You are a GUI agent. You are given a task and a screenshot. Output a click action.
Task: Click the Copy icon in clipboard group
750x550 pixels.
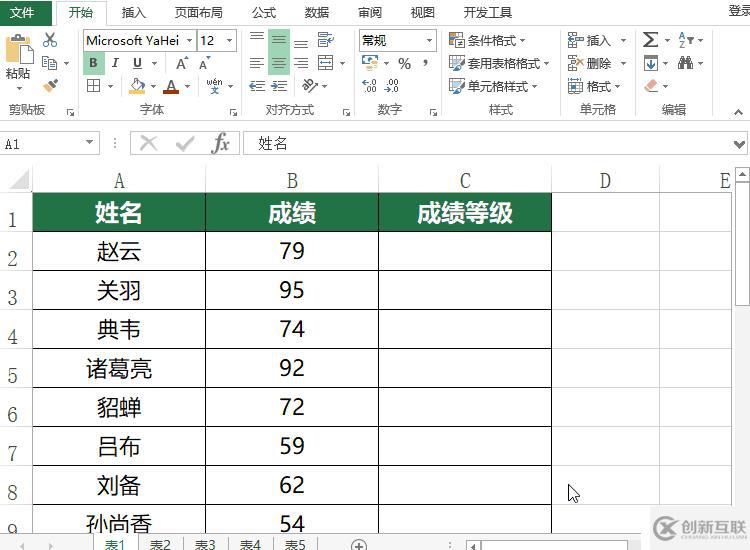(49, 63)
